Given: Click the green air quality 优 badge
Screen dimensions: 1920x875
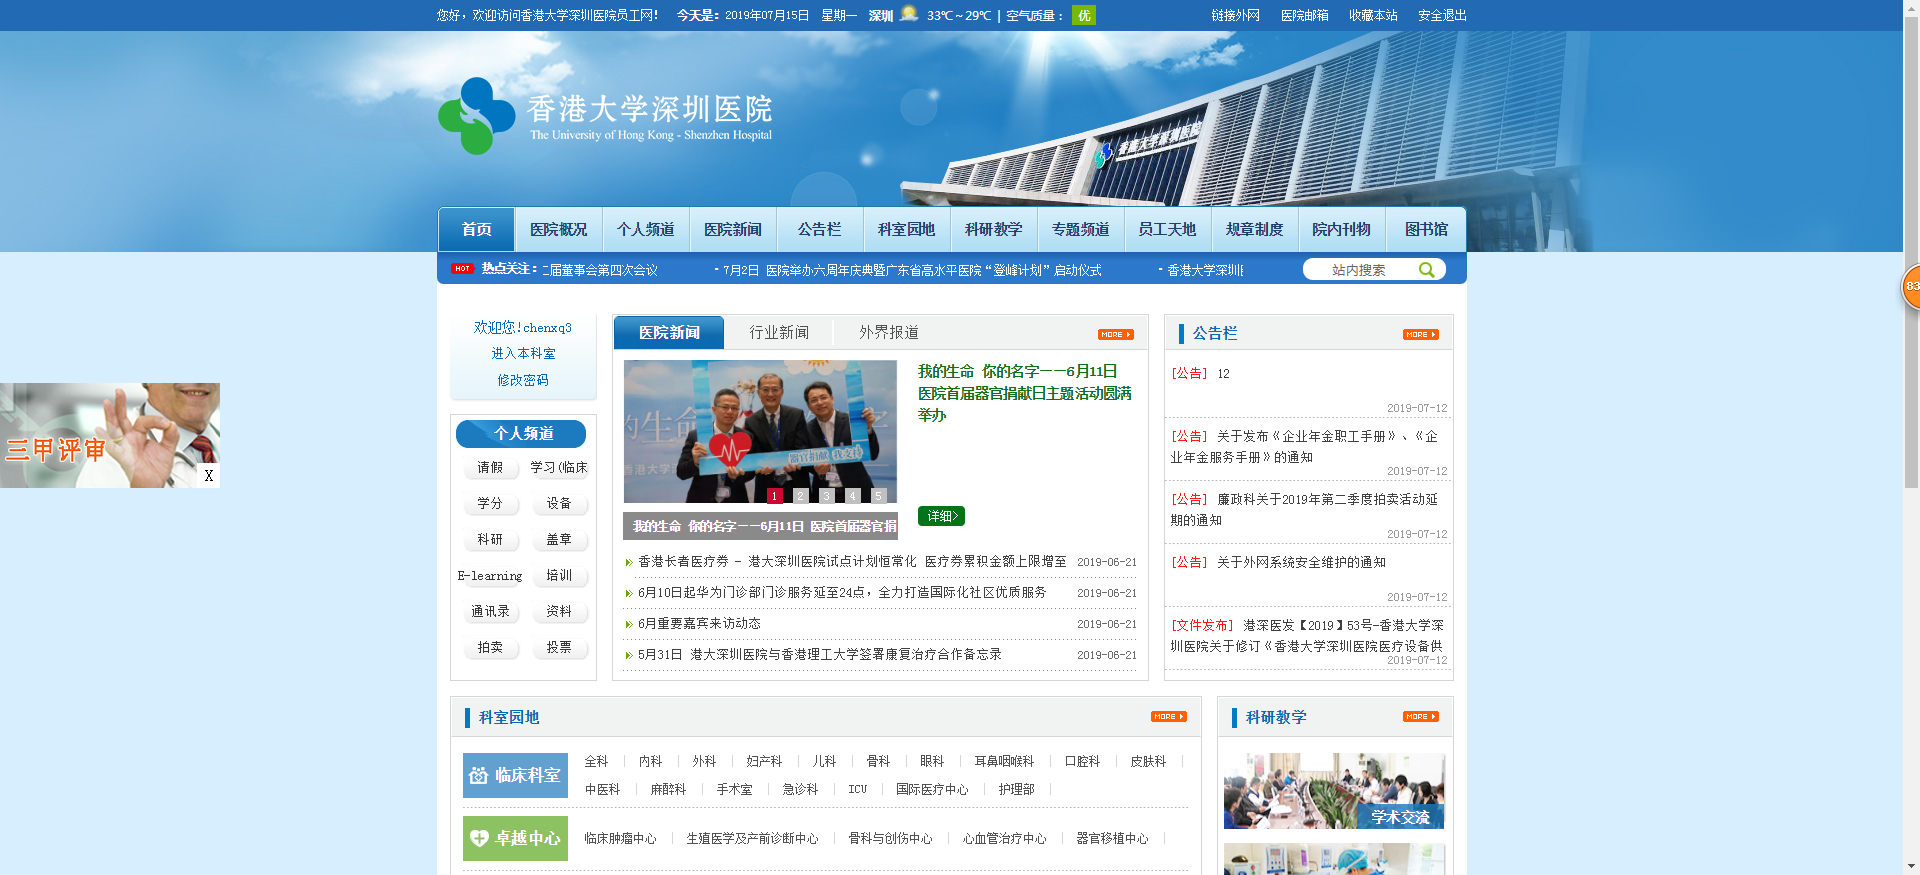Looking at the screenshot, I should pos(1083,15).
